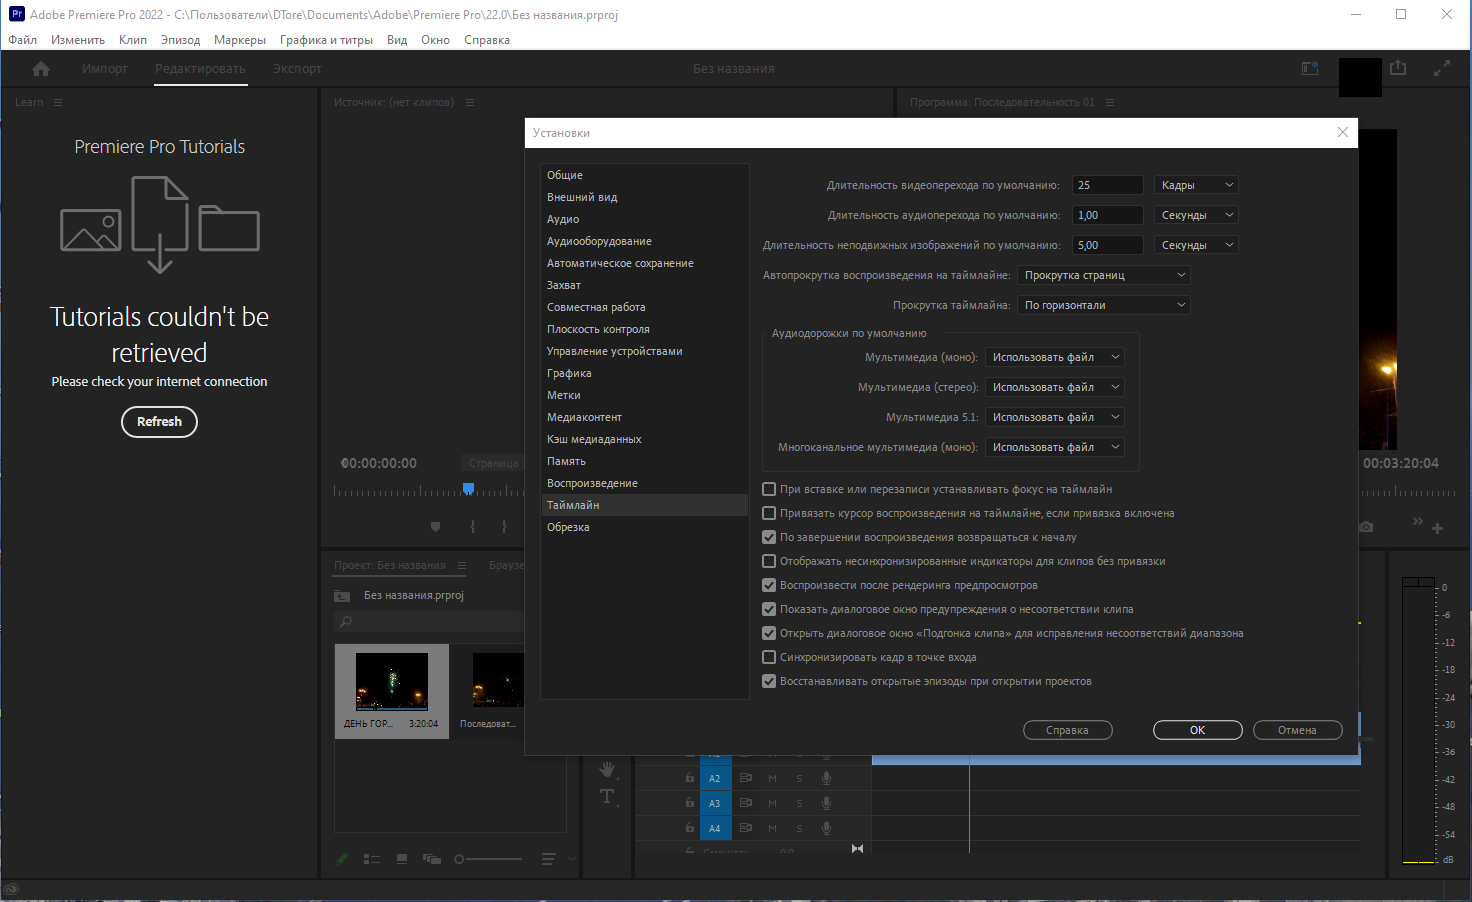Click the Home icon in the header bar
The height and width of the screenshot is (902, 1472).
click(41, 69)
